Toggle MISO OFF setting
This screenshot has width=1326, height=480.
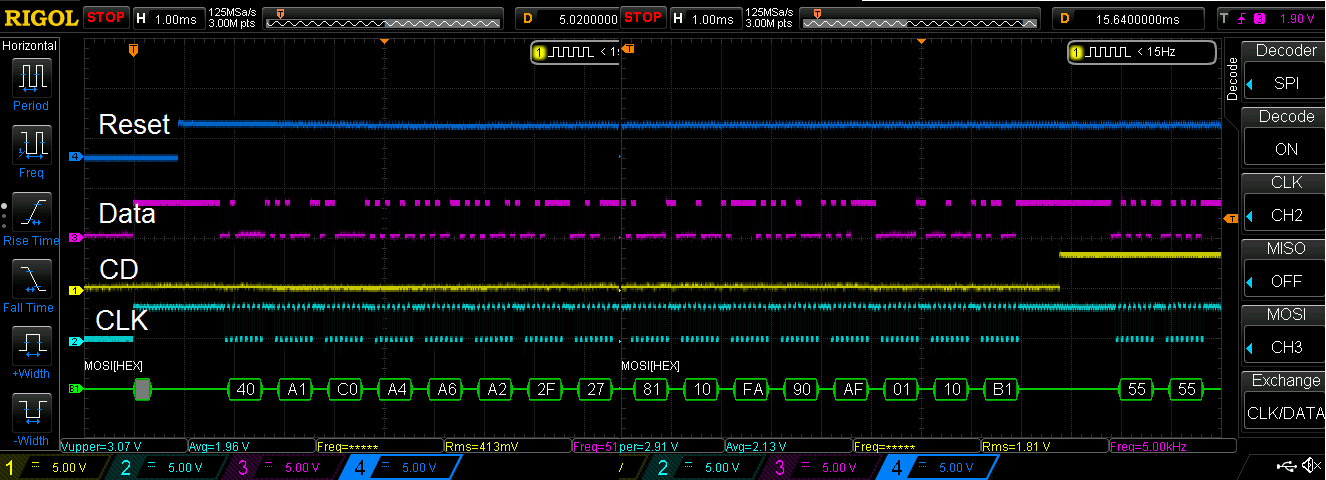coord(1285,281)
